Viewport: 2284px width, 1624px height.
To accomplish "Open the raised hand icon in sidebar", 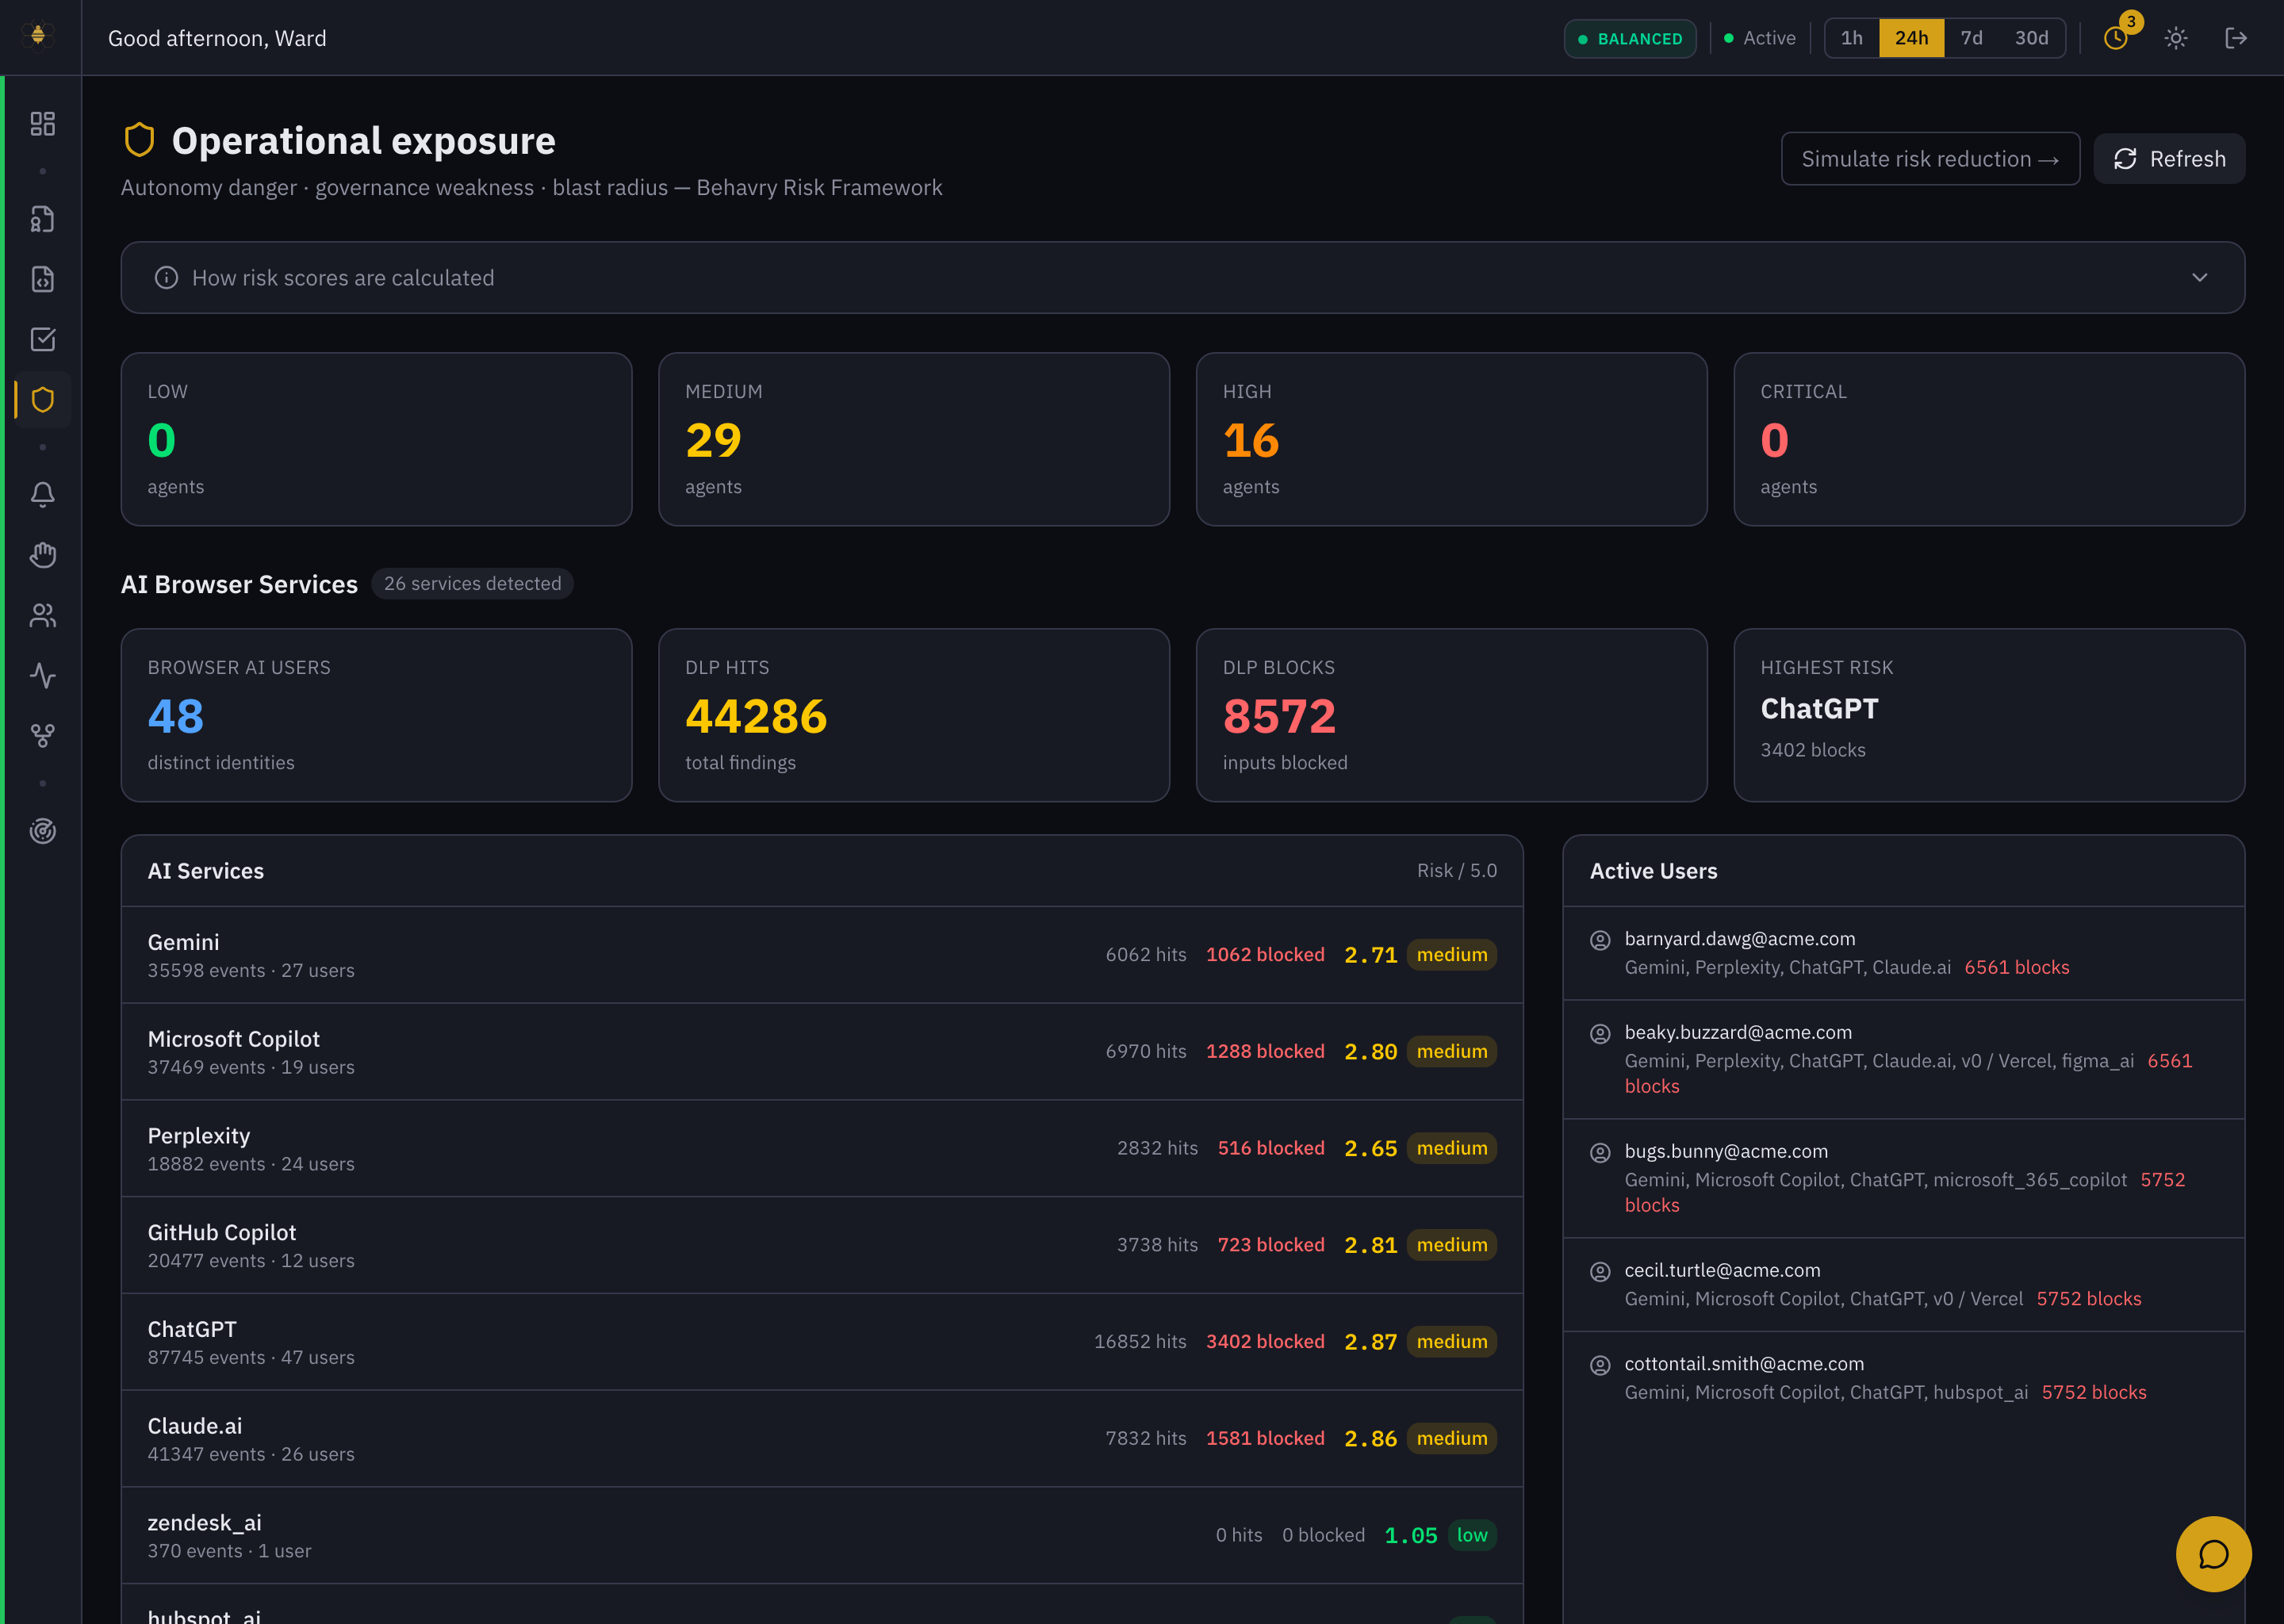I will pyautogui.click(x=42, y=555).
